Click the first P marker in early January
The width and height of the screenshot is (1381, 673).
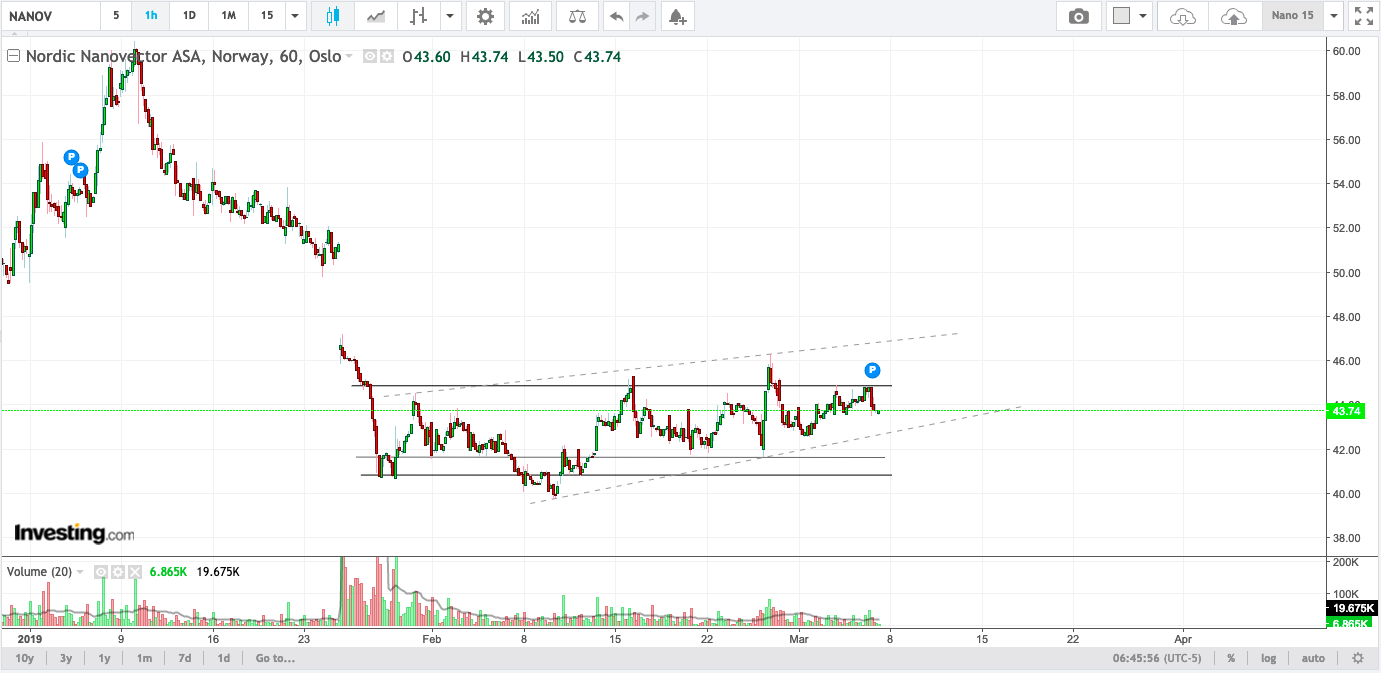pyautogui.click(x=71, y=157)
